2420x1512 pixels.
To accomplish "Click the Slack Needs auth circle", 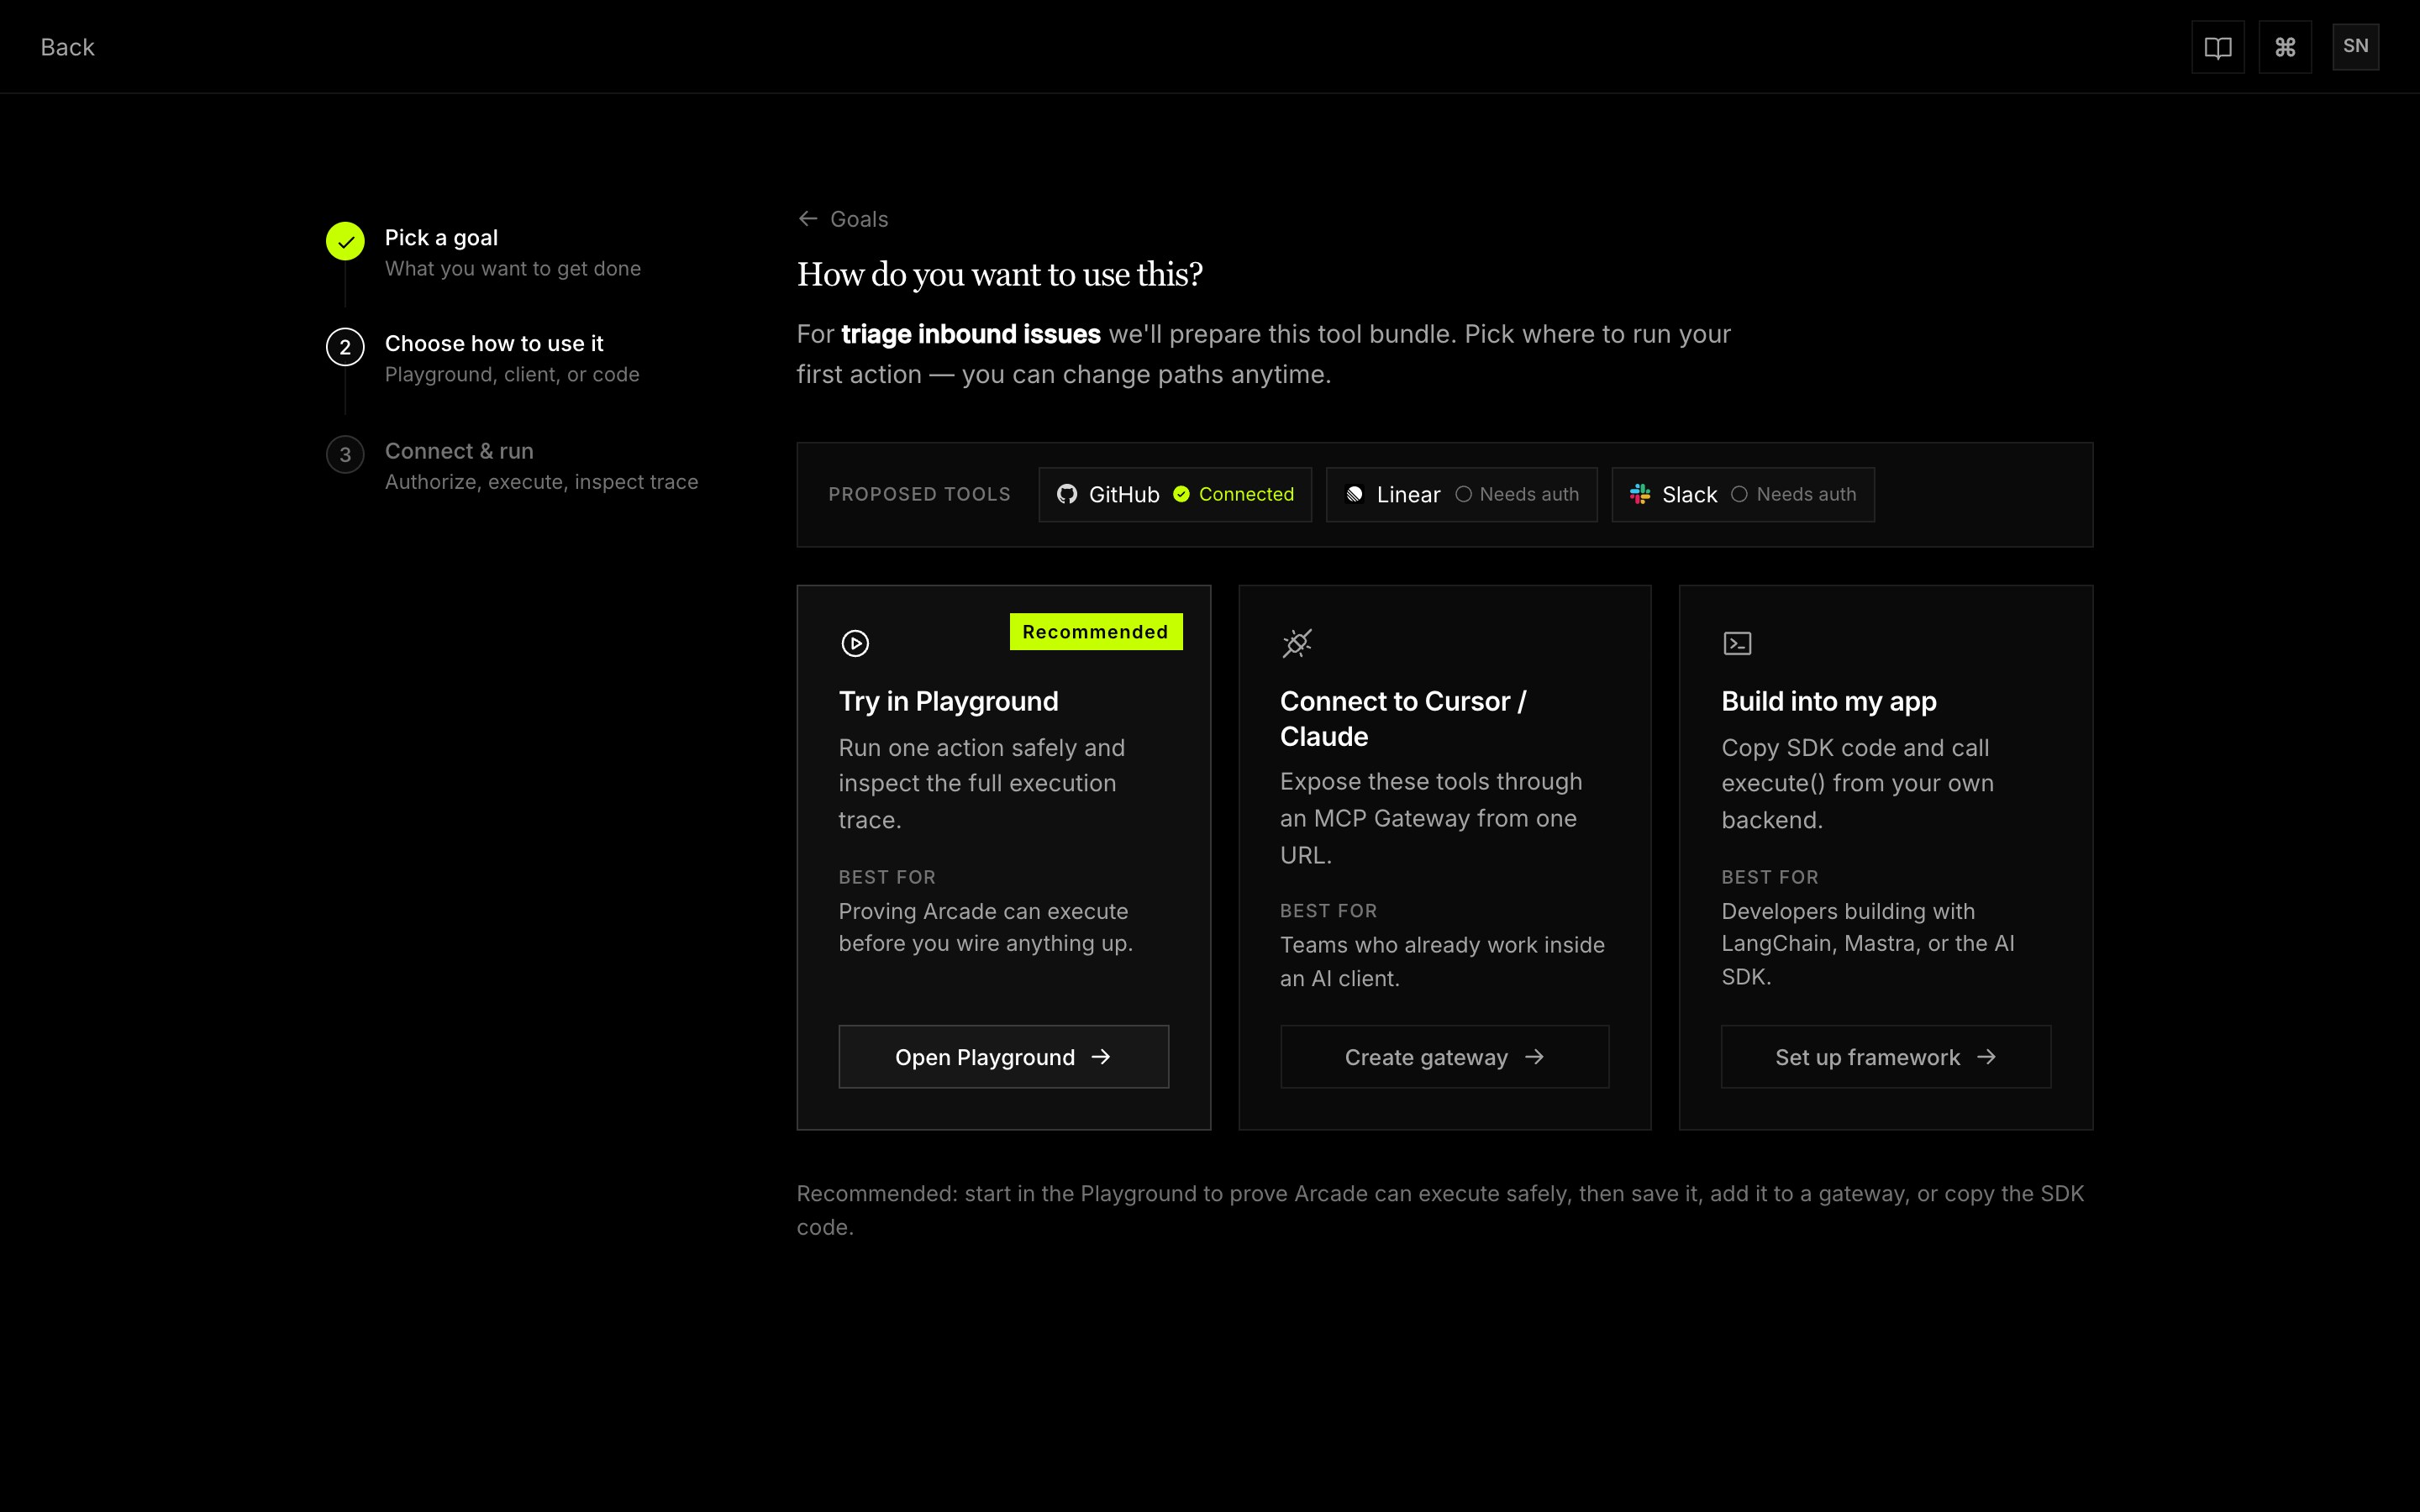I will 1739,494.
